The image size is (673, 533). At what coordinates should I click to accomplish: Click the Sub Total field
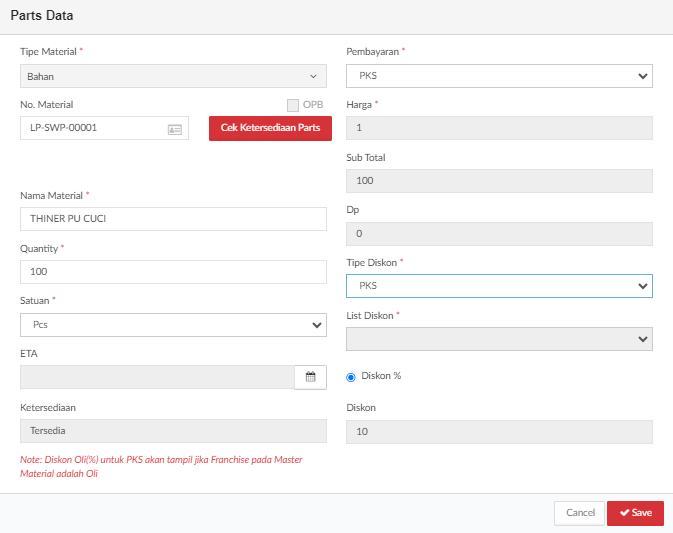click(x=499, y=181)
